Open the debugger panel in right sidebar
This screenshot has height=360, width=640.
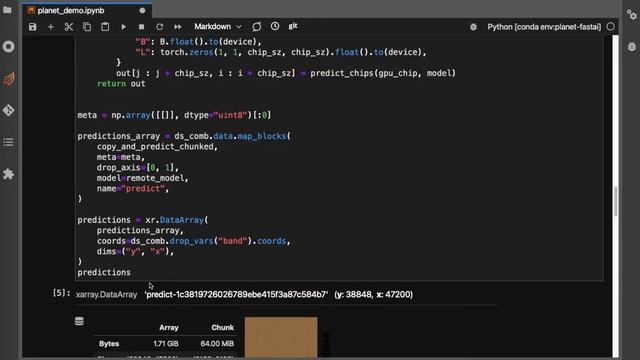(632, 47)
